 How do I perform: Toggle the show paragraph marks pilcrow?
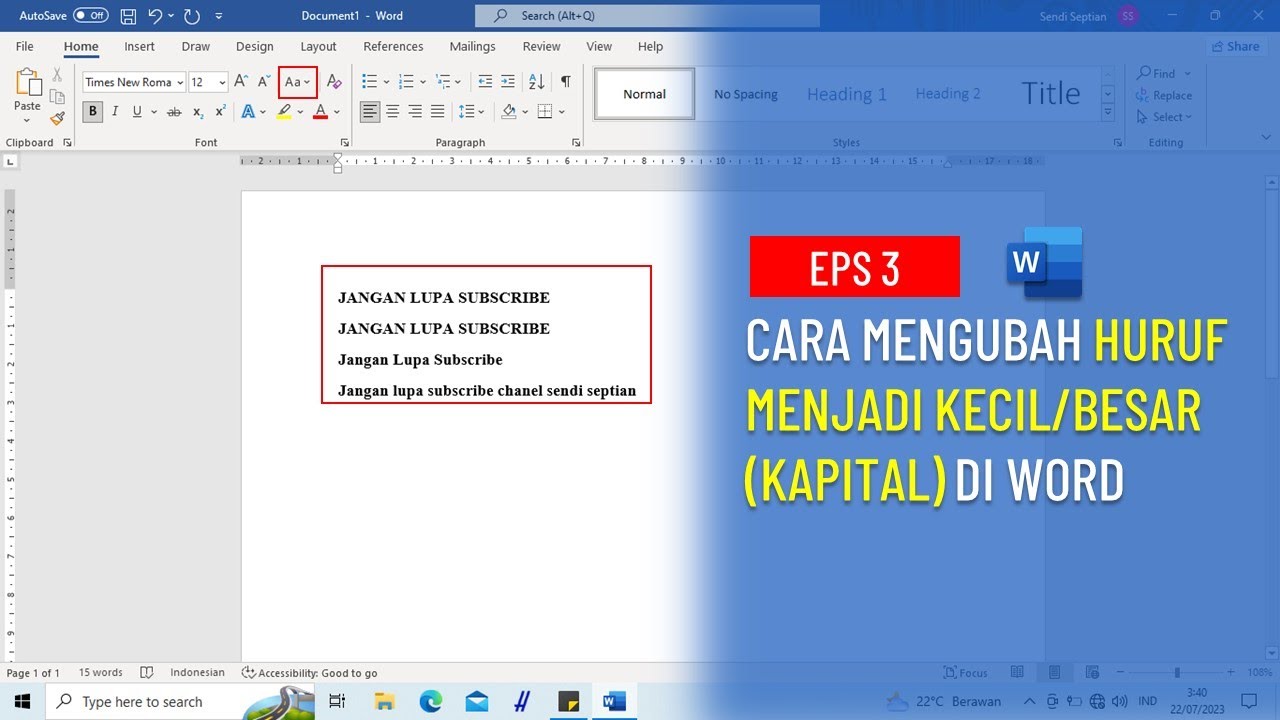tap(566, 82)
